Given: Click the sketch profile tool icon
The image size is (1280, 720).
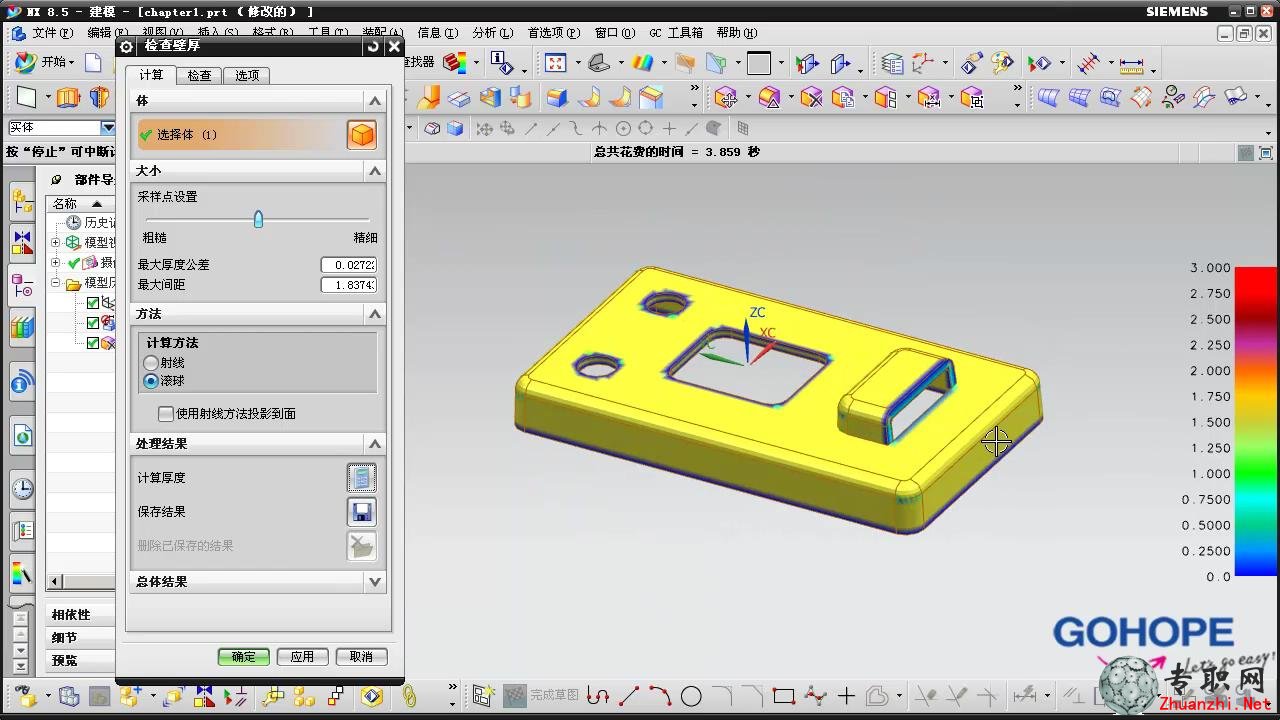Looking at the screenshot, I should [x=598, y=696].
